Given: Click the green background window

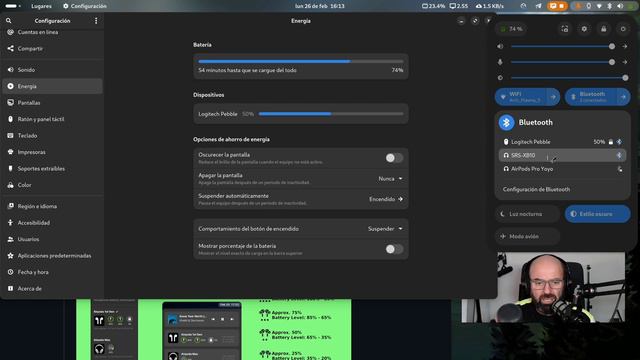Looking at the screenshot, I should [213, 329].
